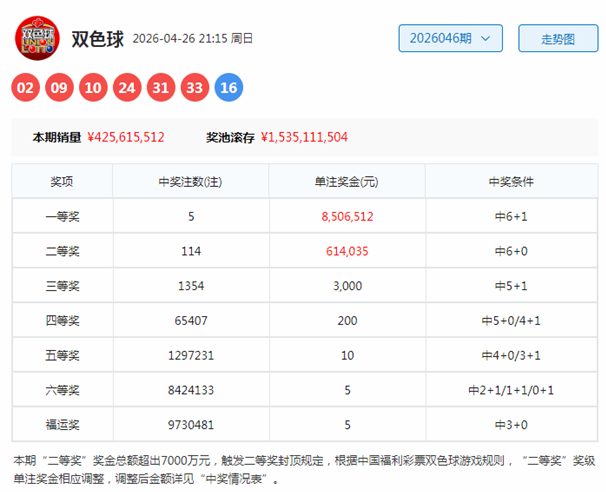Click the 奖项 column header
Viewport: 606px width, 492px height.
click(62, 181)
